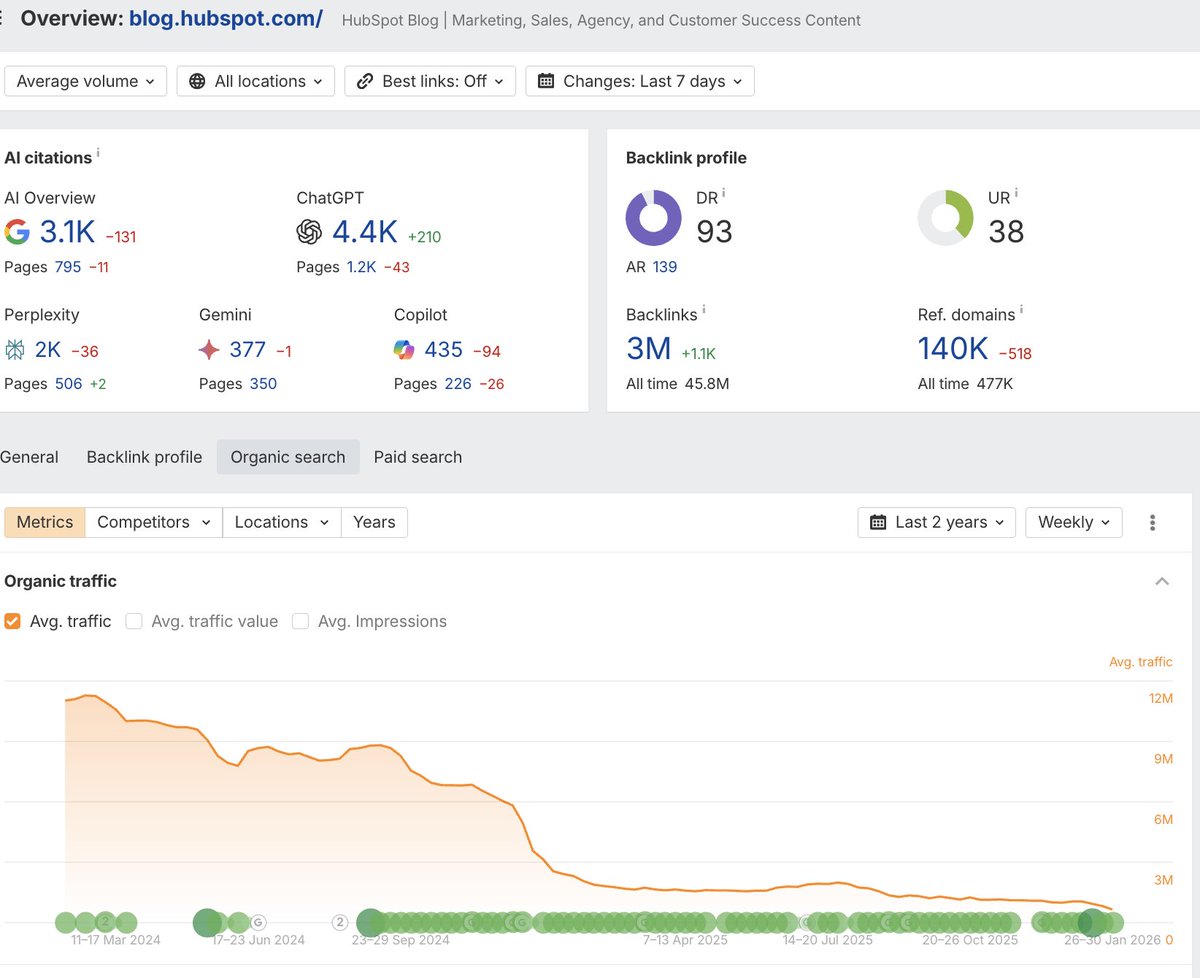This screenshot has height=978, width=1200.
Task: Enable the Avg. Impressions checkbox
Action: click(300, 621)
